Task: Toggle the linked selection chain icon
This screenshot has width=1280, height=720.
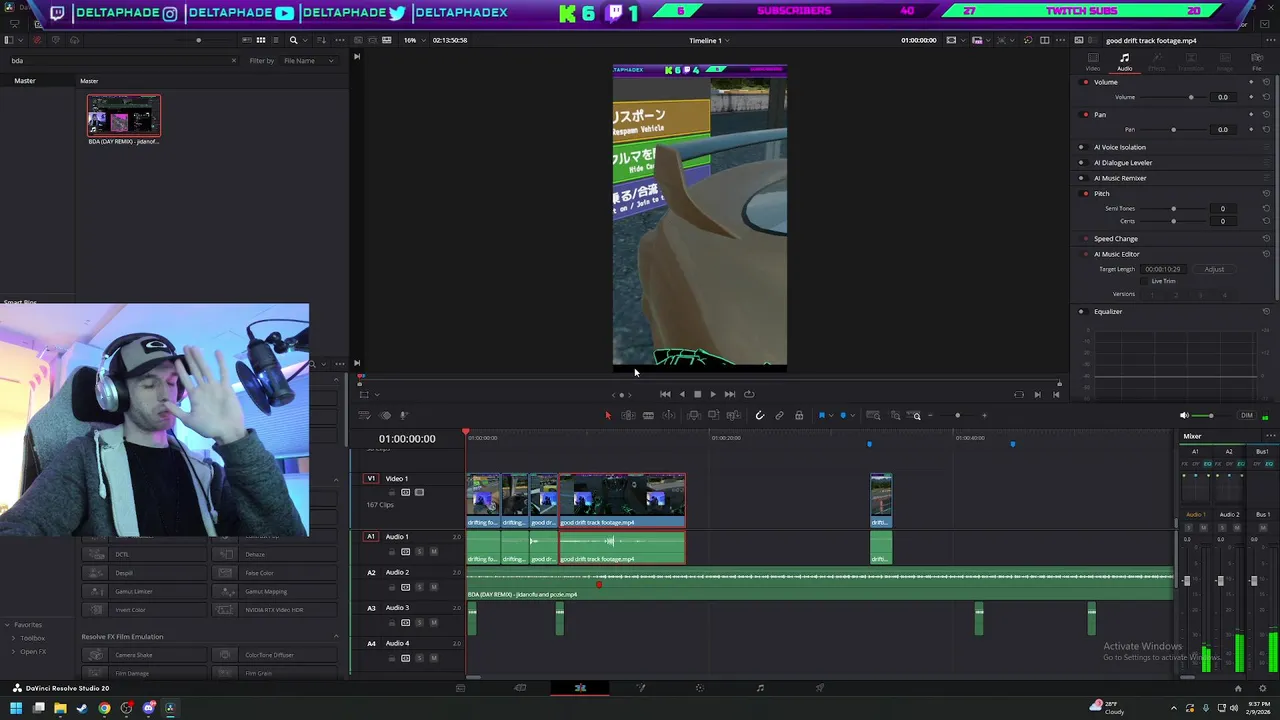Action: (779, 415)
